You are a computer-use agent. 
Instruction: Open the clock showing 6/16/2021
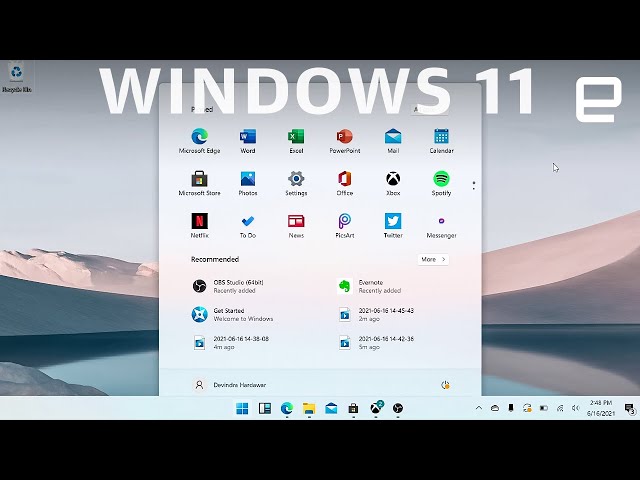tap(601, 408)
